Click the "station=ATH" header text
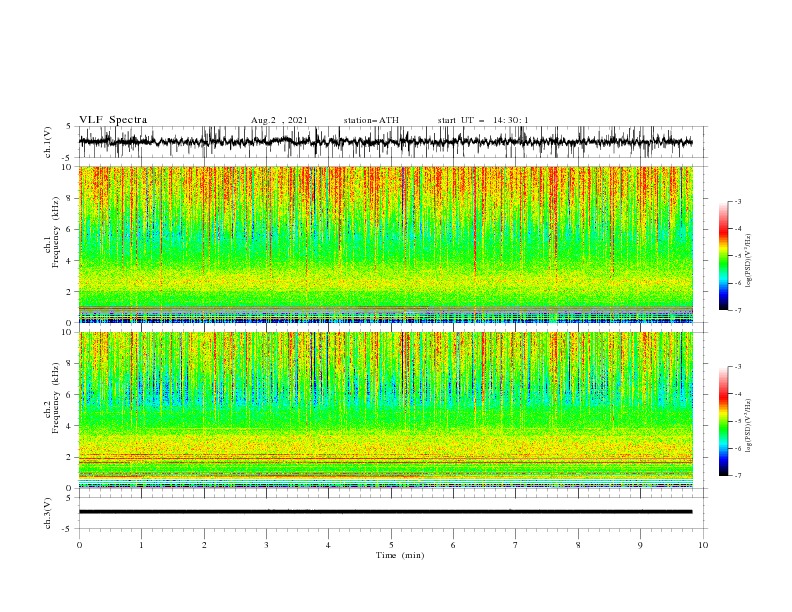Screen dimensions: 792x612 click(x=371, y=120)
